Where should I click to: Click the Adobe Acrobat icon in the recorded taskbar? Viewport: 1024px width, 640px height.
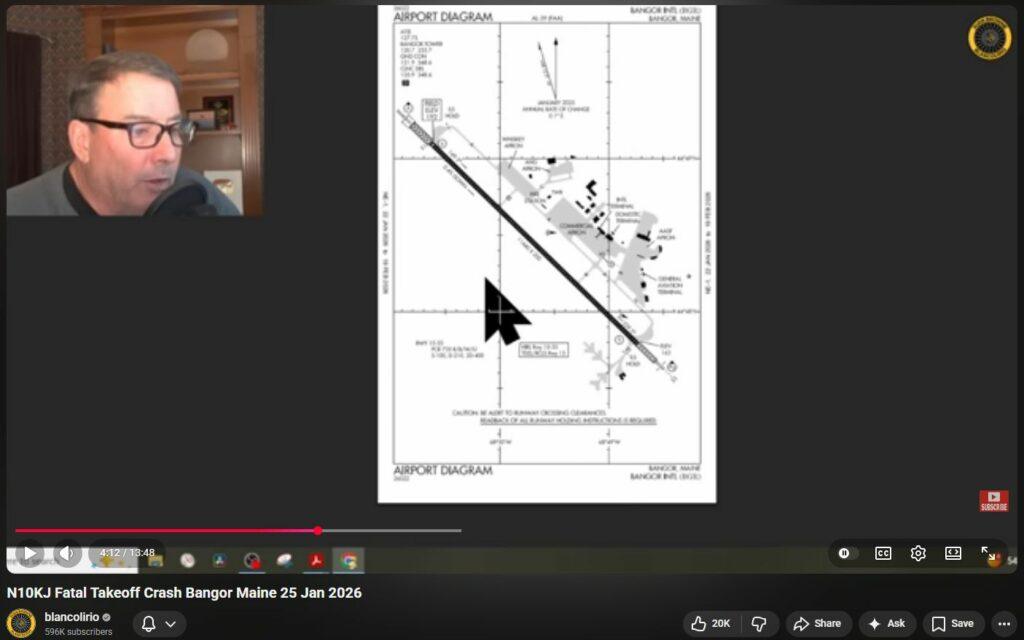click(316, 560)
